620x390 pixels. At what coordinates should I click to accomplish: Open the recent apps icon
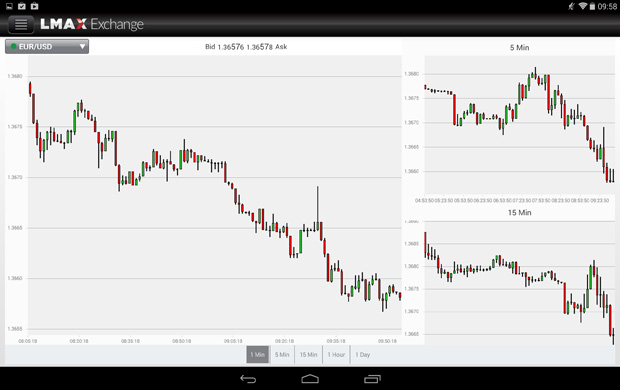tap(372, 379)
